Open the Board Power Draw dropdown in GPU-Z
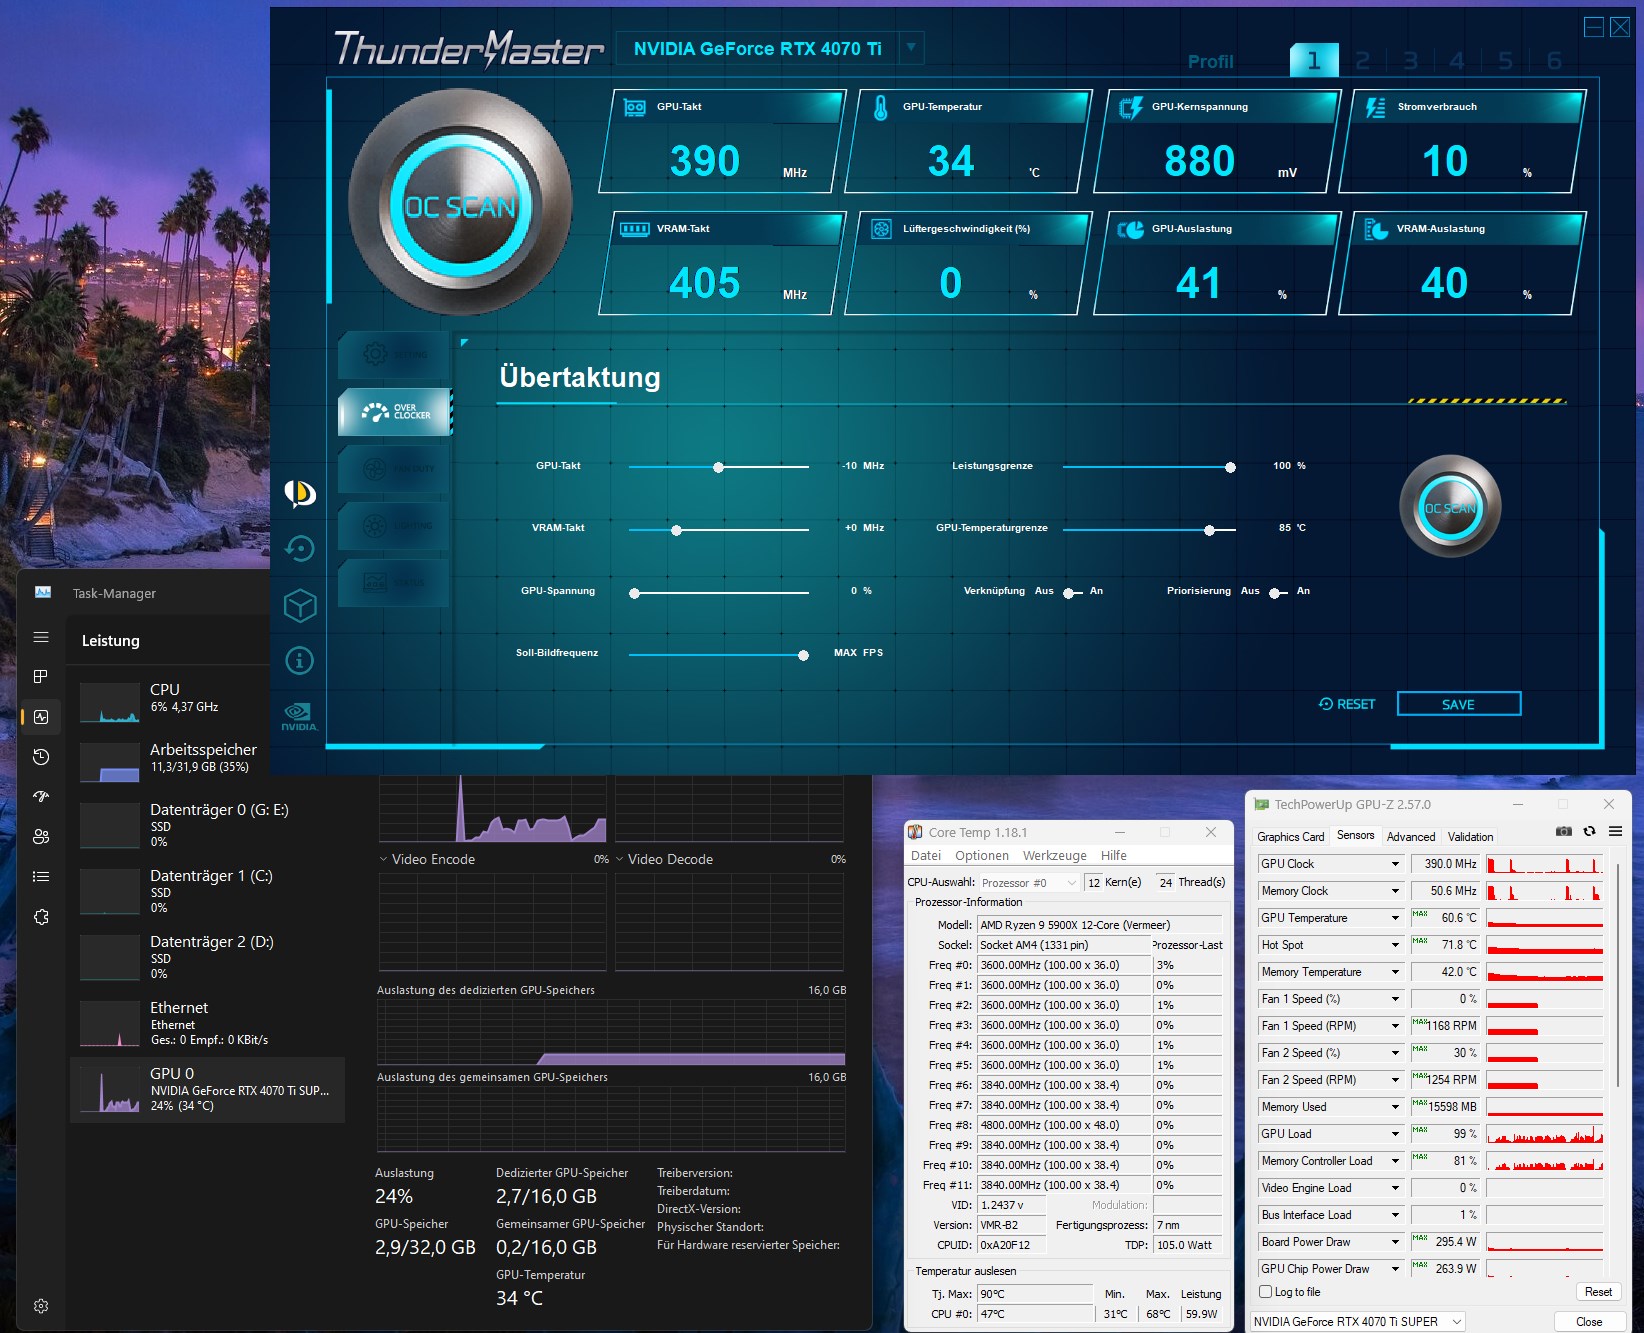 [1395, 1242]
